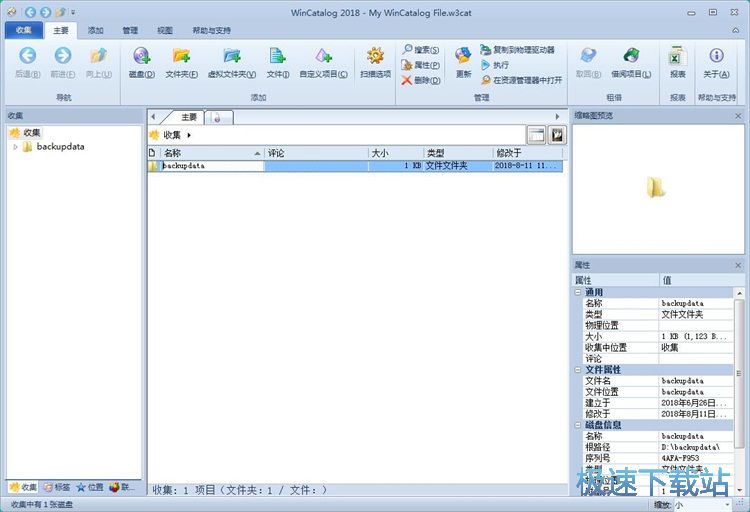Toggle the dark thumbnail view button
The width and height of the screenshot is (750, 512).
[557, 135]
